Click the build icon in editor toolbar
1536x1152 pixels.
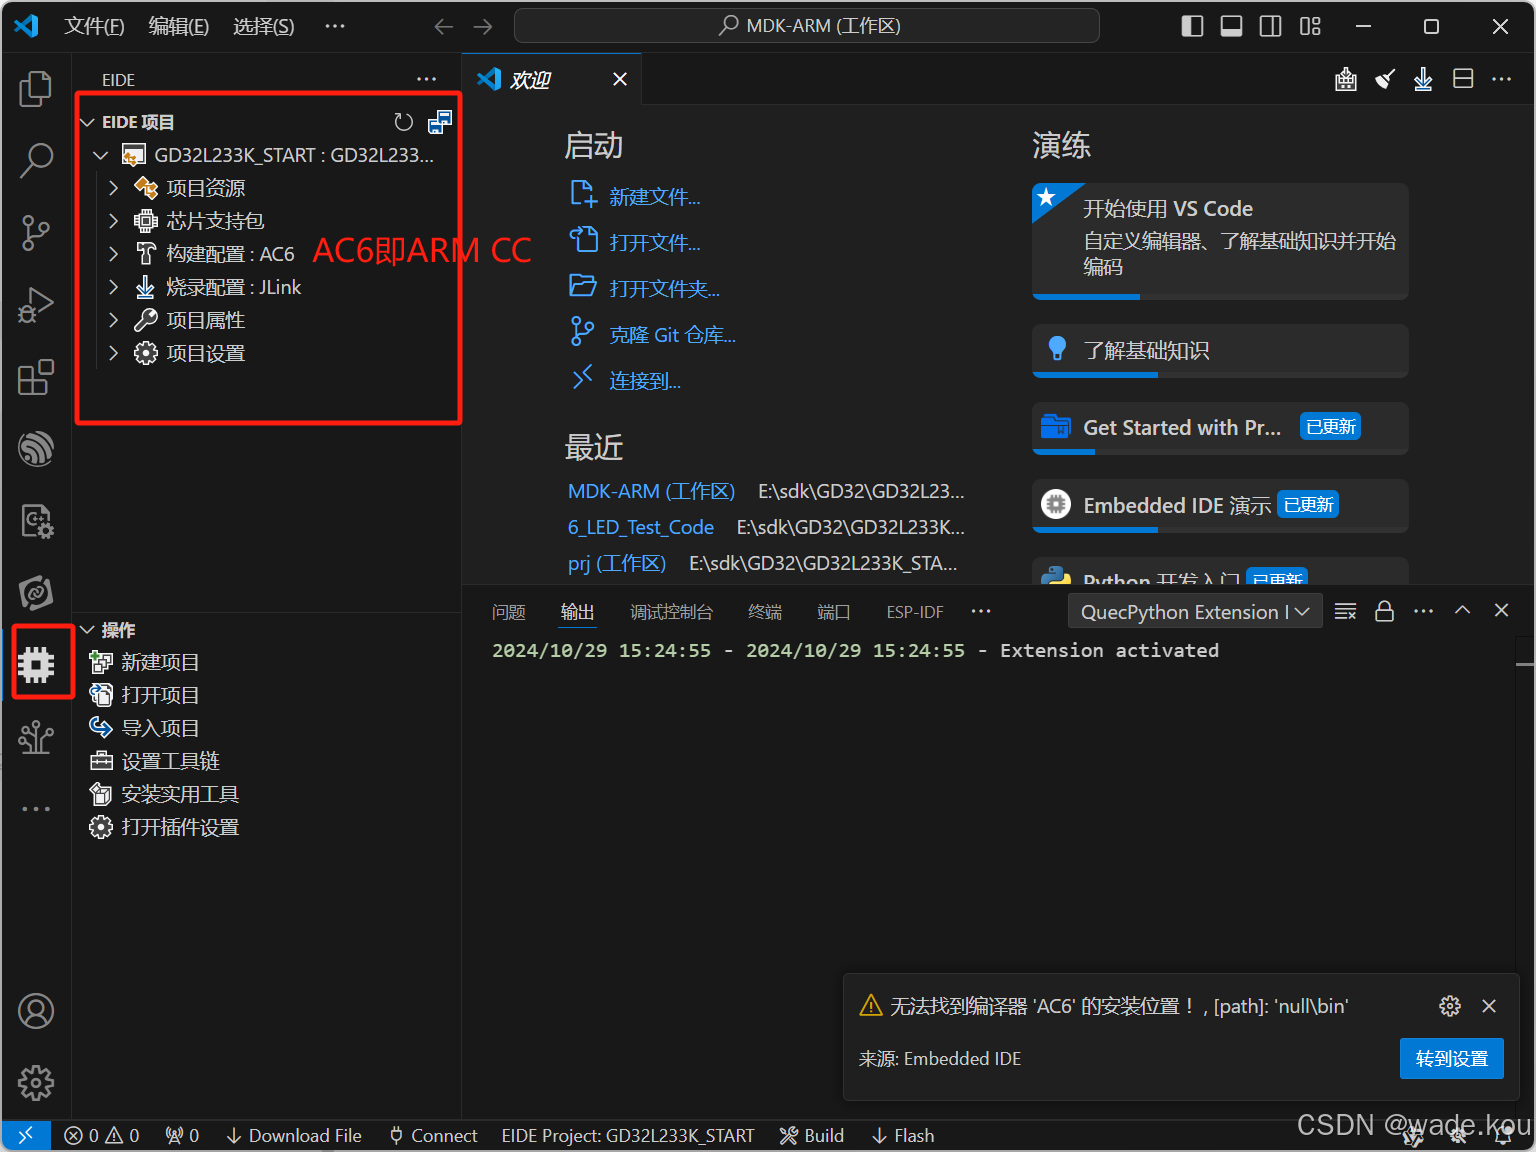(x=1346, y=79)
